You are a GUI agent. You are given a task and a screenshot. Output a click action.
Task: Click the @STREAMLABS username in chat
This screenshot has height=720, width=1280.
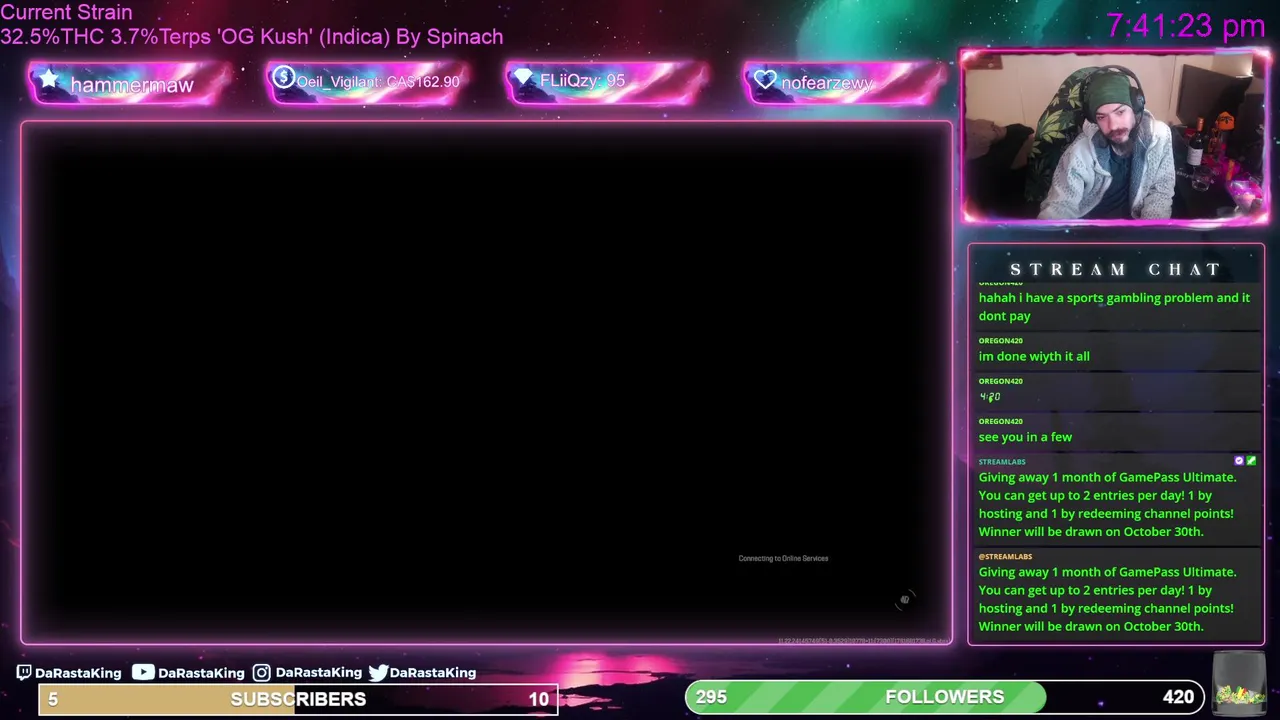(x=1005, y=556)
